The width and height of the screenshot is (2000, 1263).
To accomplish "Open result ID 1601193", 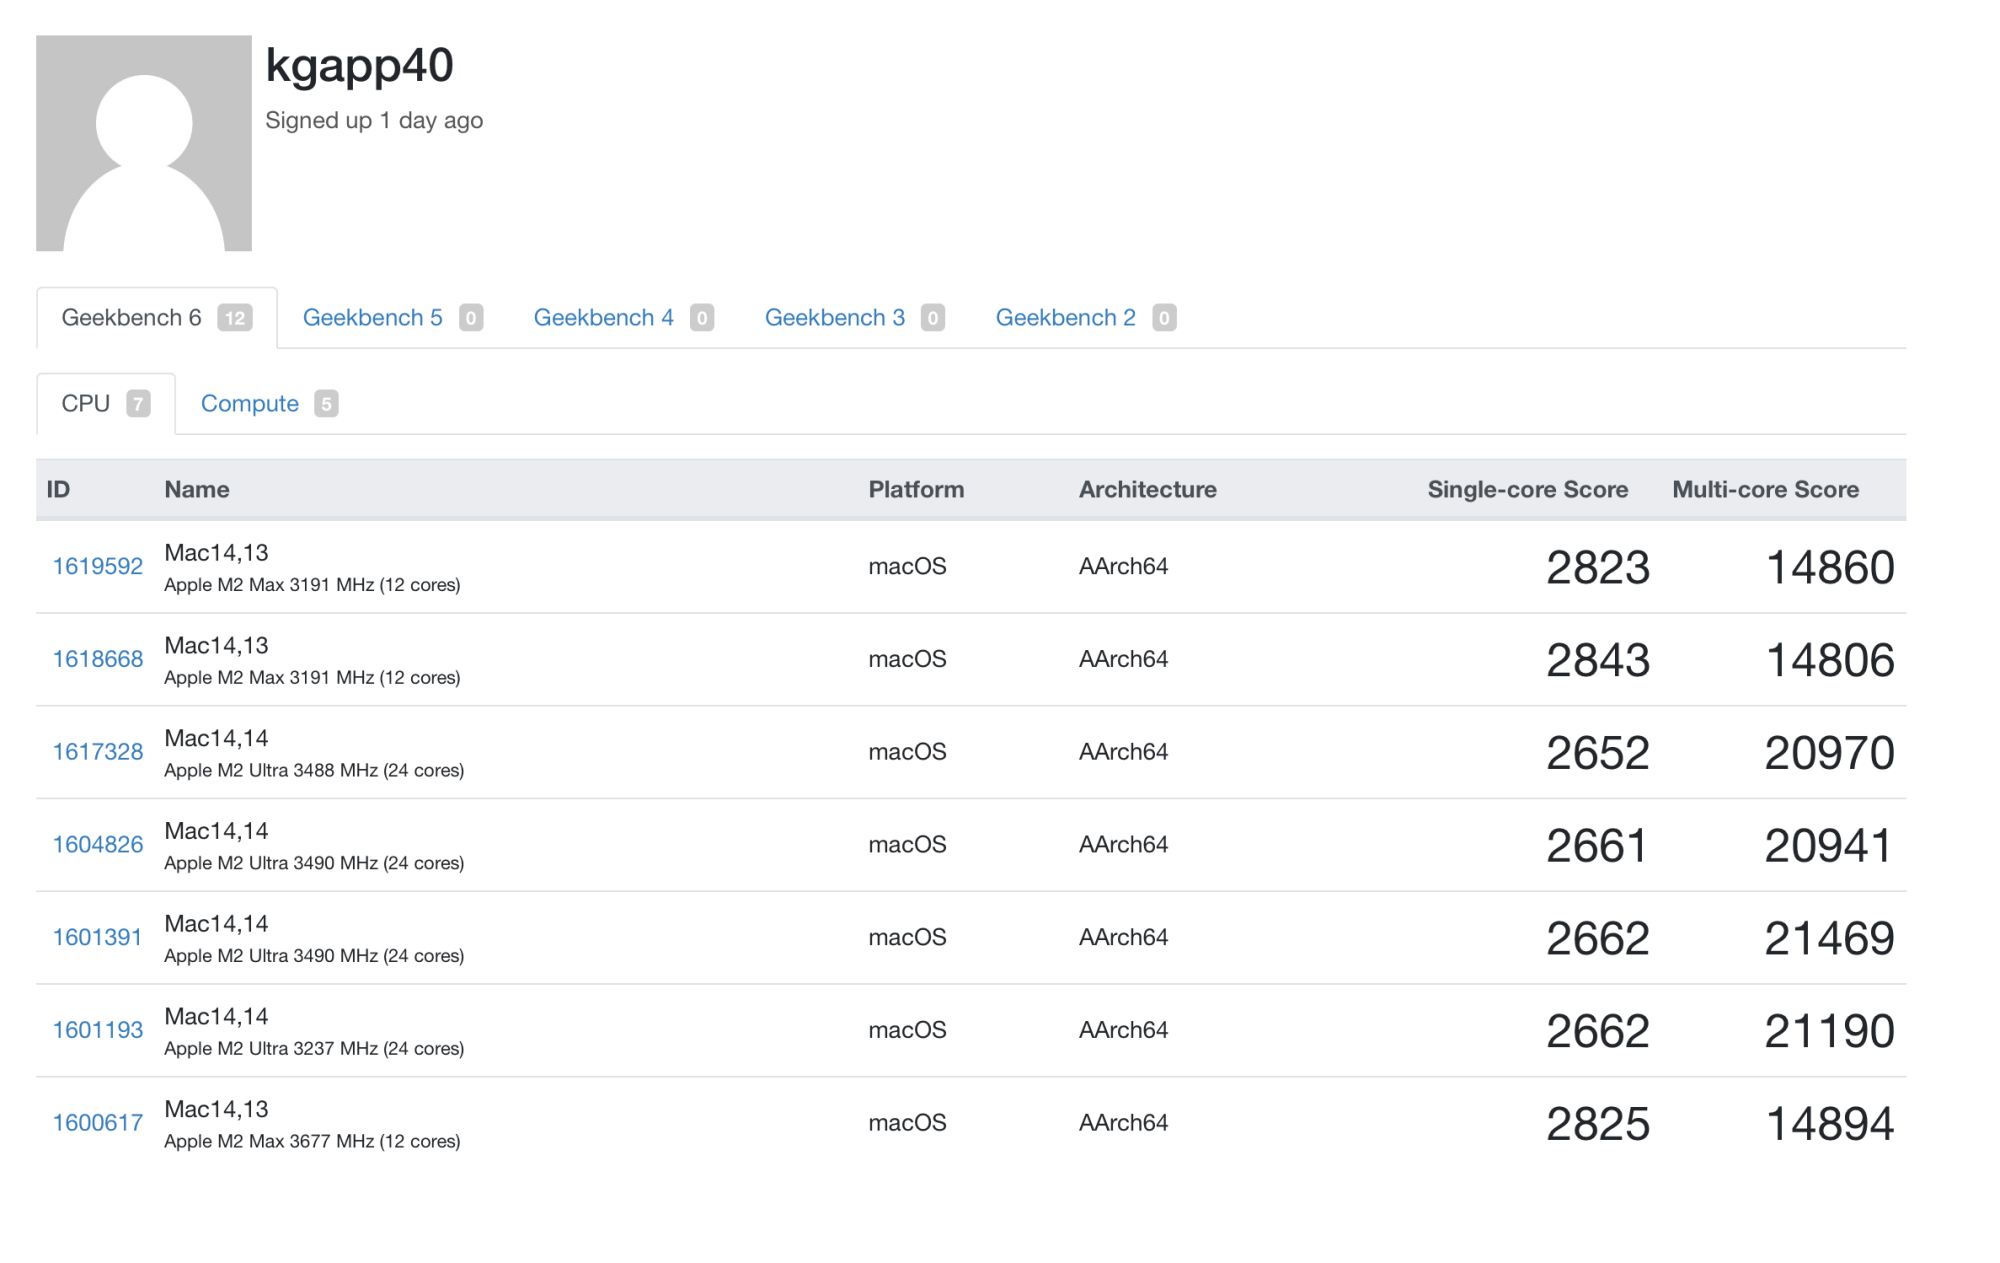I will [x=98, y=1030].
